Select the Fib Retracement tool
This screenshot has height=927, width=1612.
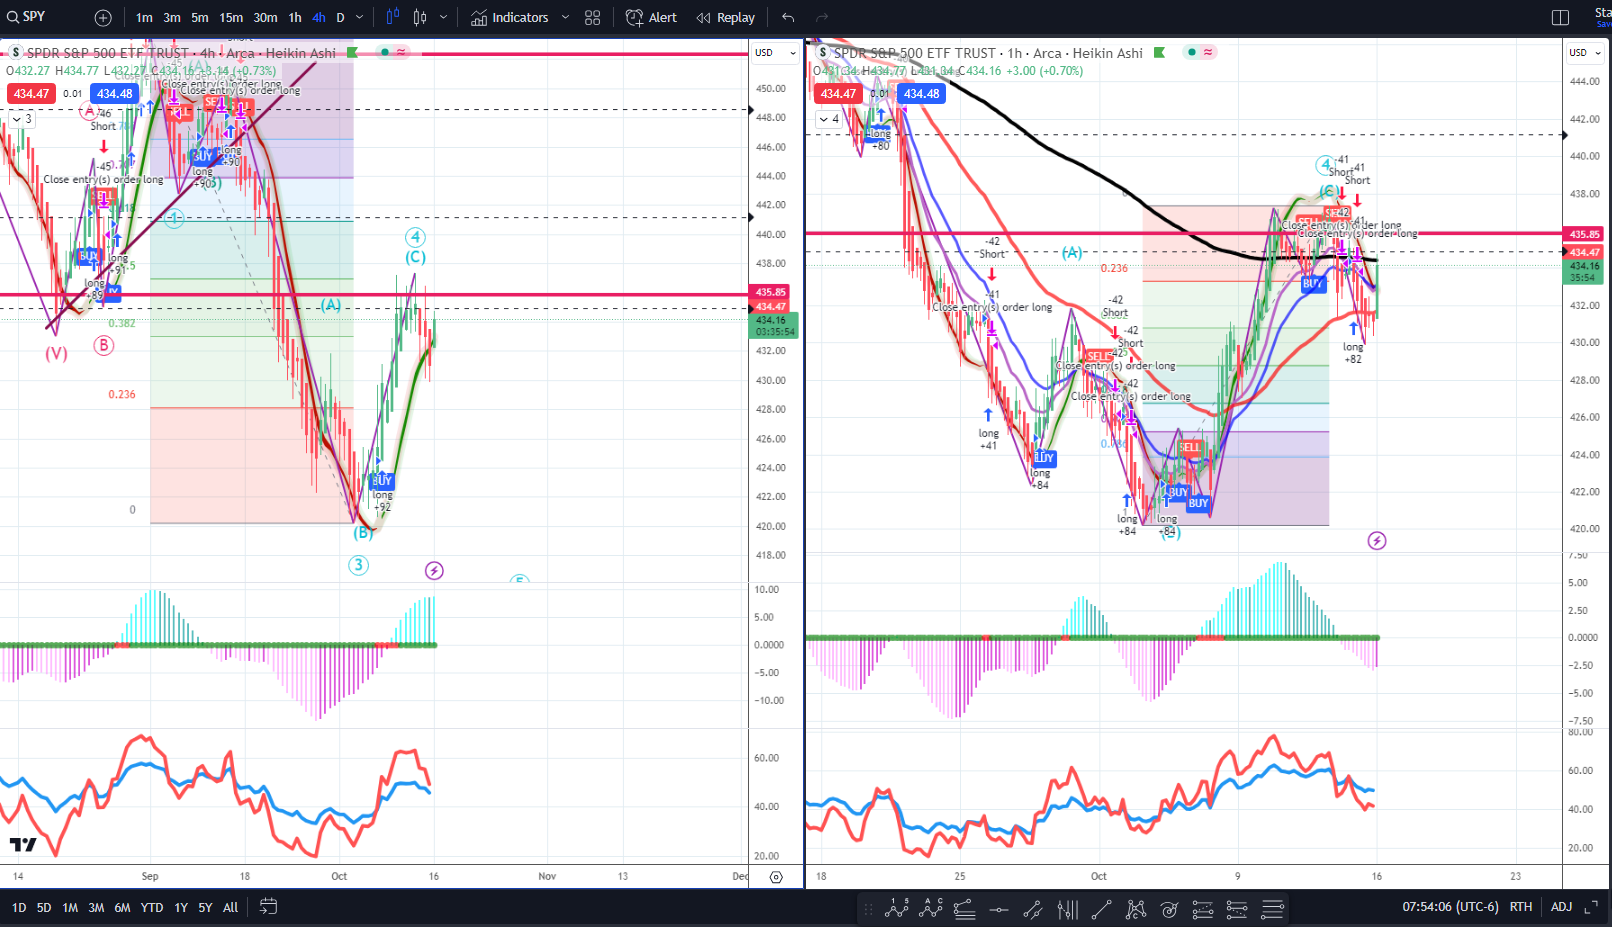[965, 909]
